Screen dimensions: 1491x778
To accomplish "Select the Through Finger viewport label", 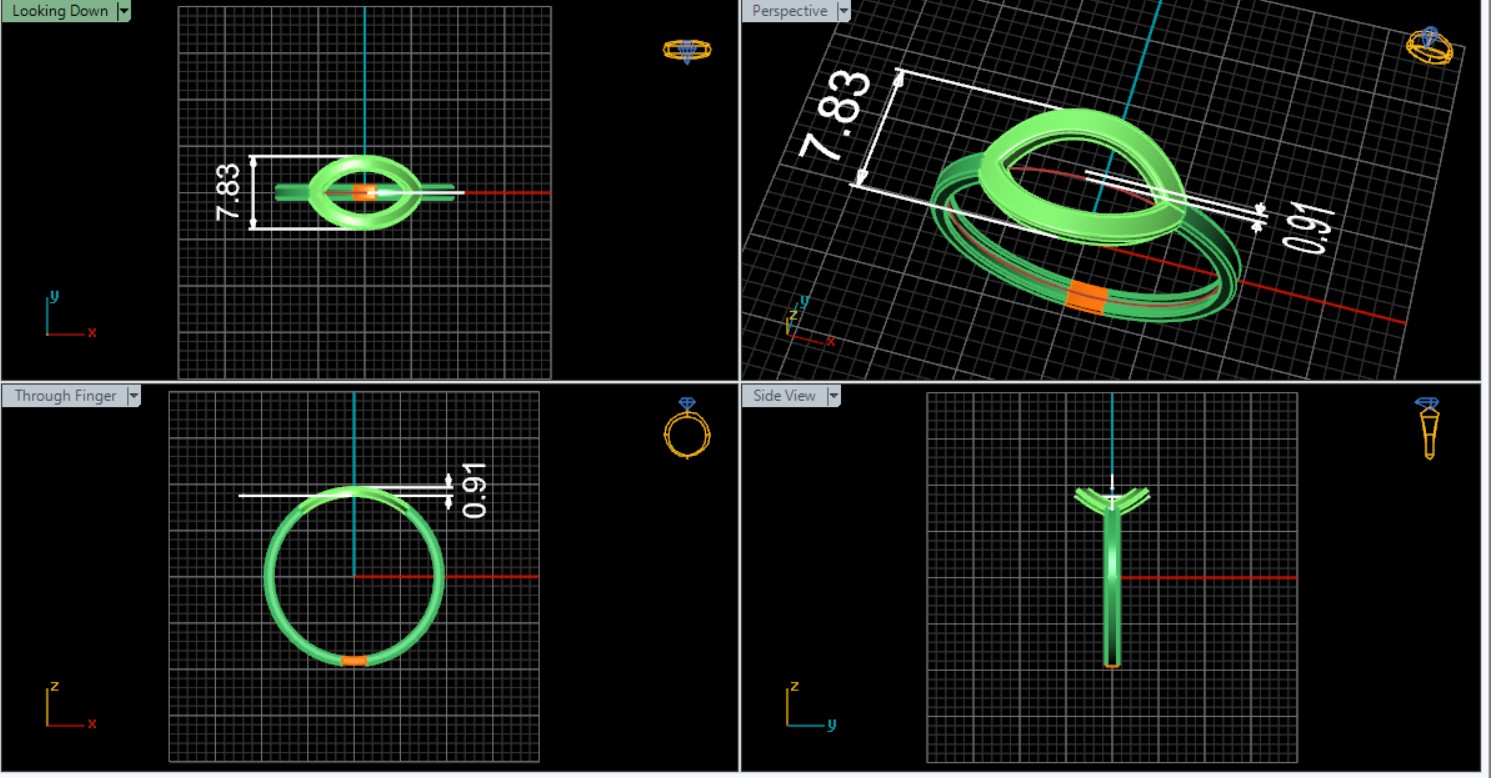I will pos(65,396).
